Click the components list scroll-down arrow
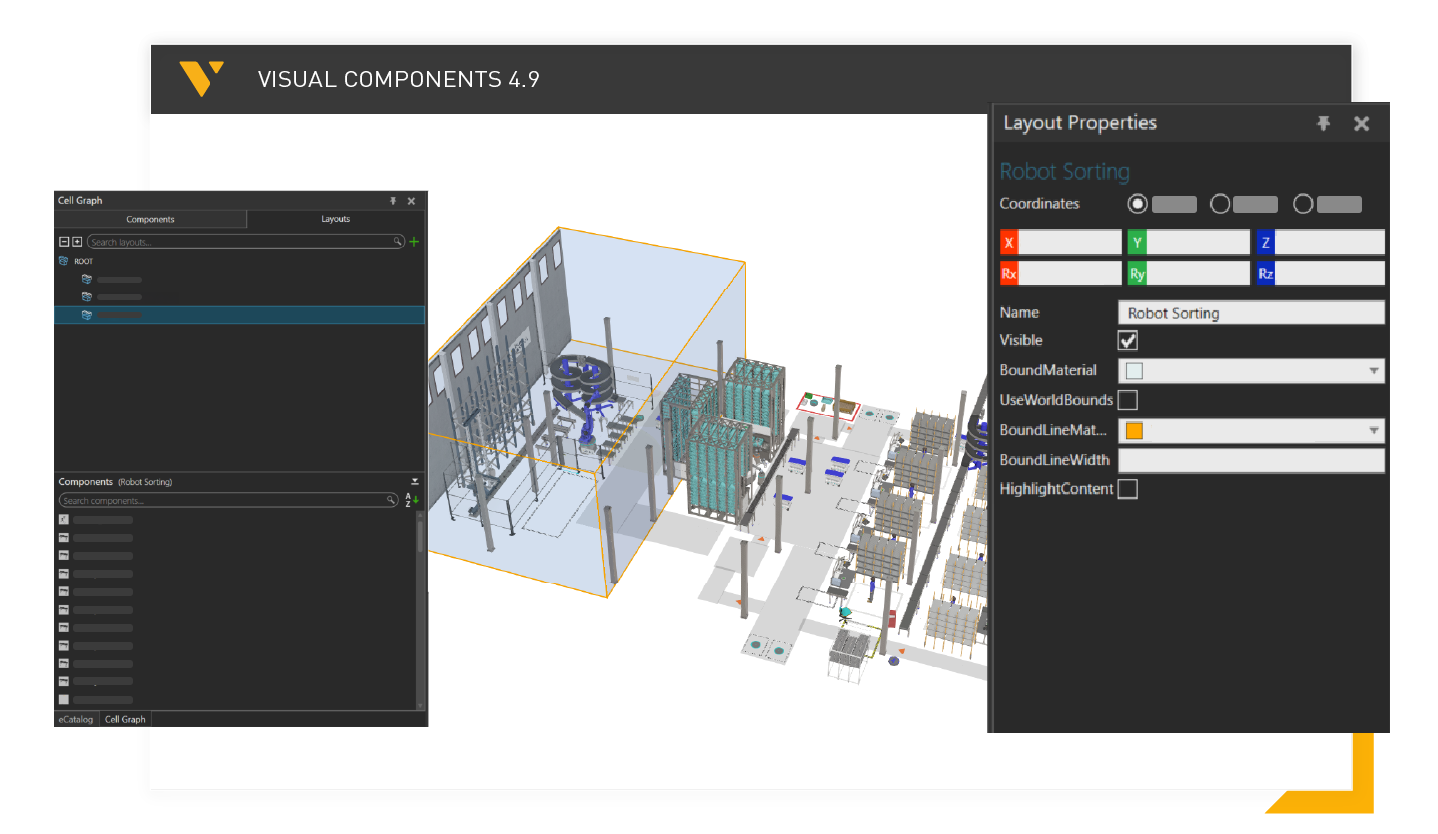The image size is (1438, 834). [x=421, y=706]
